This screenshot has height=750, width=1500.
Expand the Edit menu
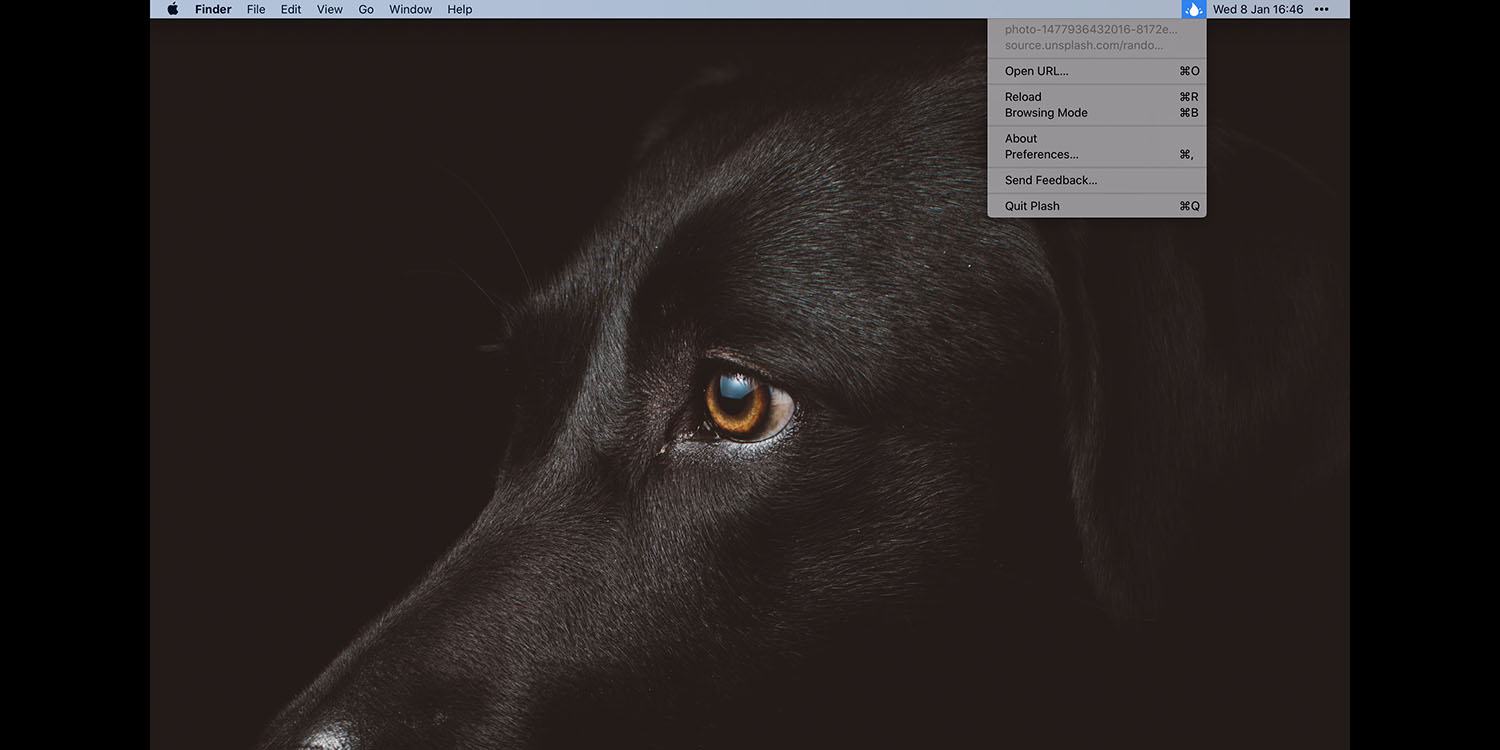(x=291, y=9)
